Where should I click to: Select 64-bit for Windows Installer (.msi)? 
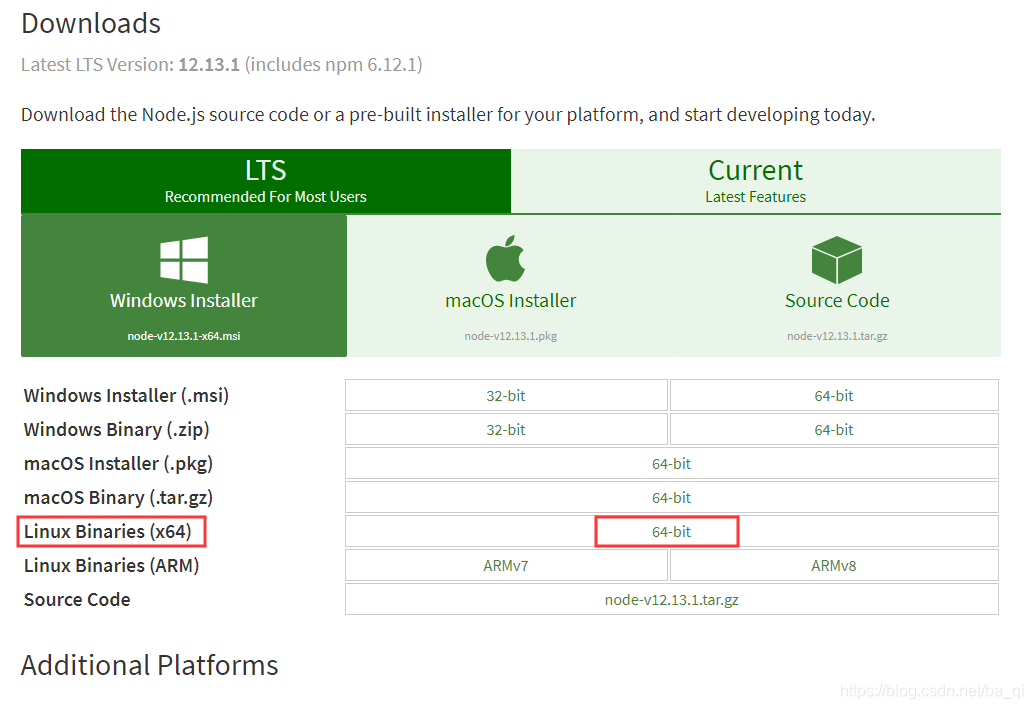click(834, 395)
